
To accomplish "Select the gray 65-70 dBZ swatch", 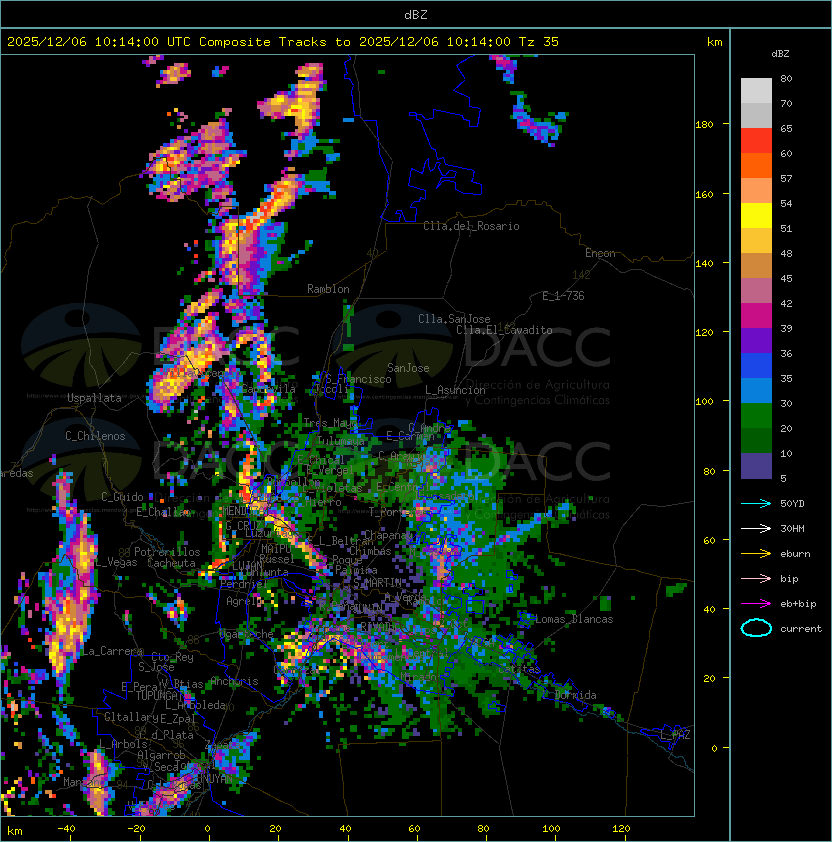I will (x=756, y=115).
